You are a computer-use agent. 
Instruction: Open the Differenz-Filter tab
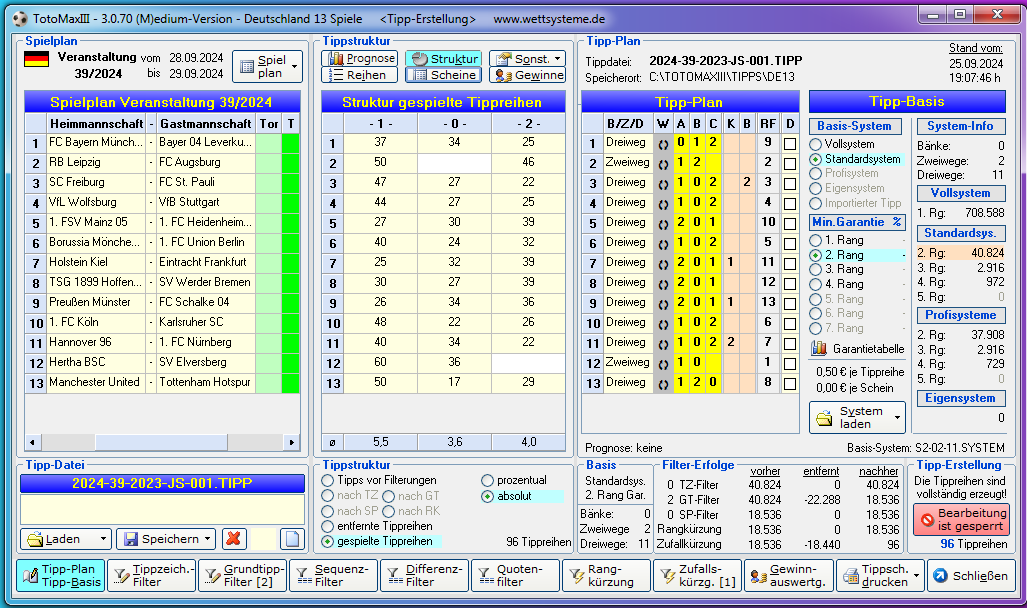pyautogui.click(x=424, y=575)
